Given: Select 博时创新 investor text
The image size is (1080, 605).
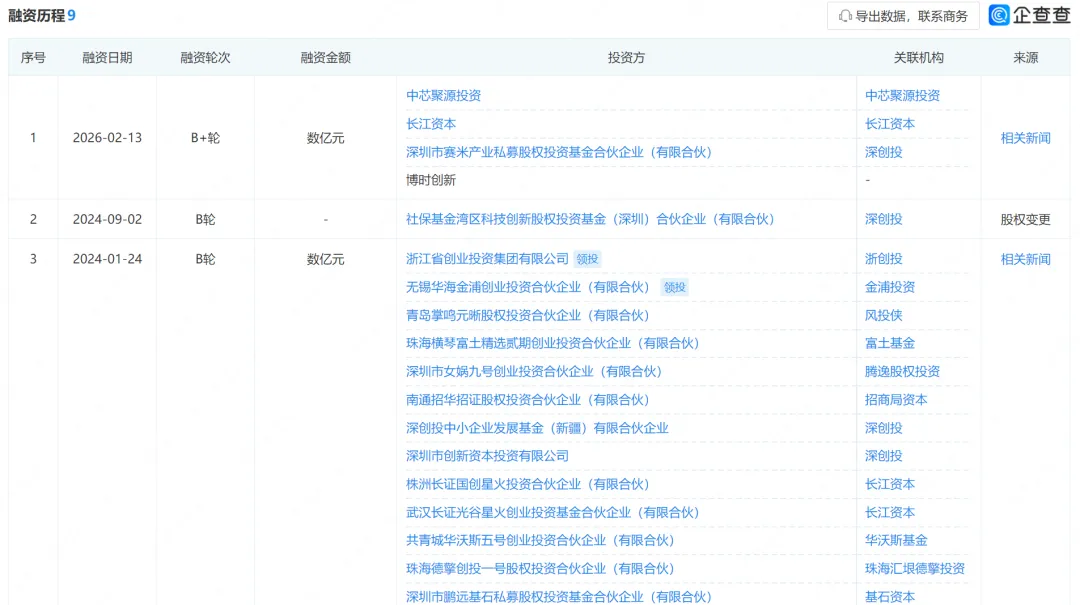Looking at the screenshot, I should pos(430,180).
